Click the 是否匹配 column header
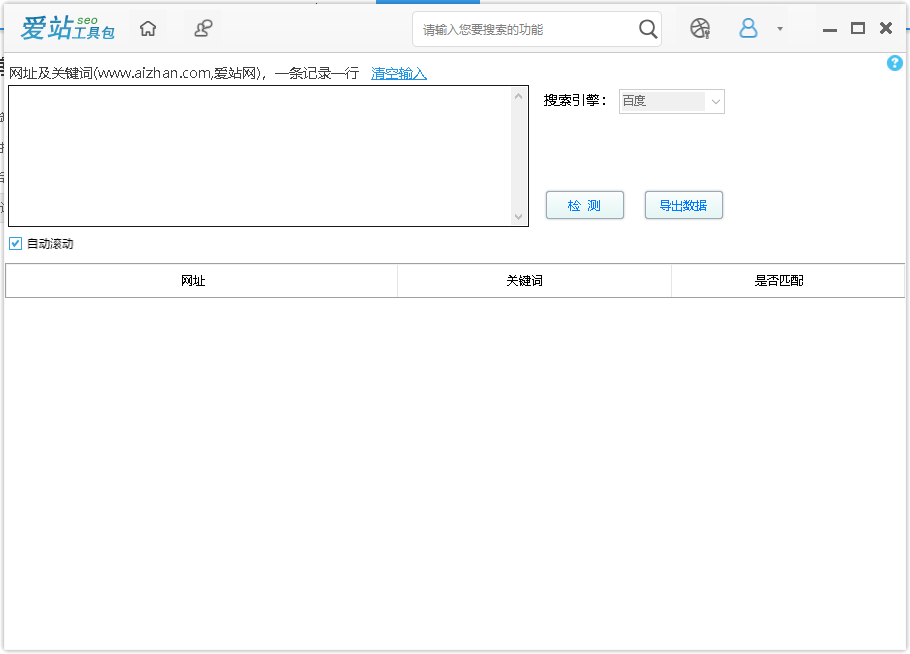 [779, 281]
